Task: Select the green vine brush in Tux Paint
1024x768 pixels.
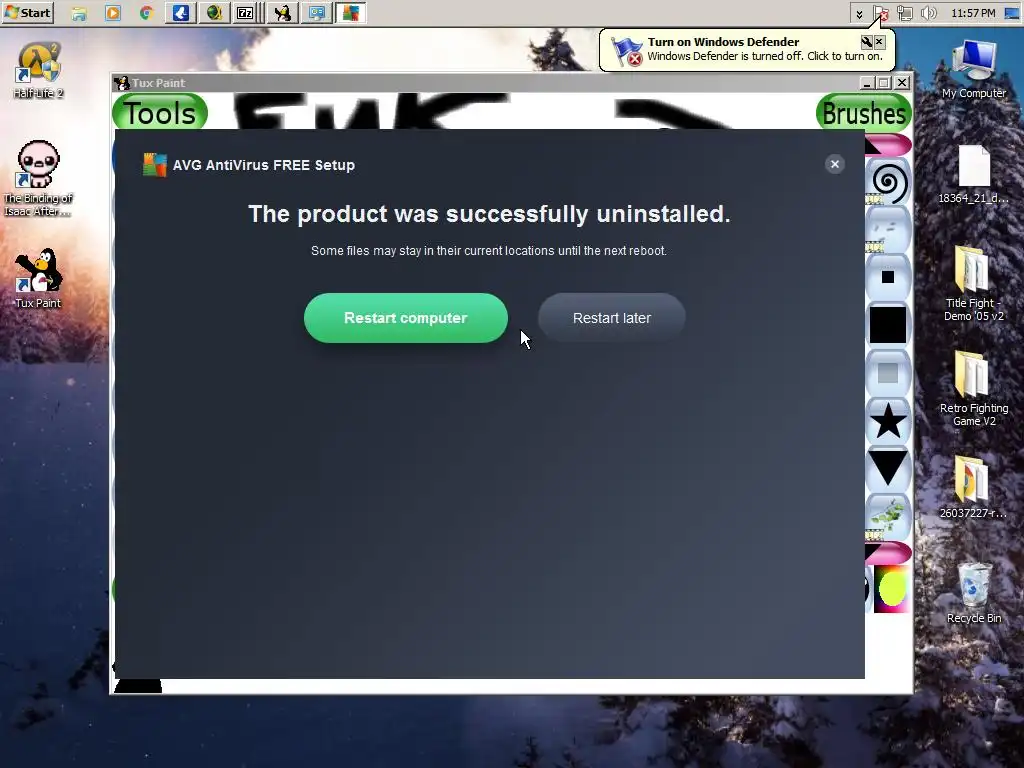Action: coord(888,517)
